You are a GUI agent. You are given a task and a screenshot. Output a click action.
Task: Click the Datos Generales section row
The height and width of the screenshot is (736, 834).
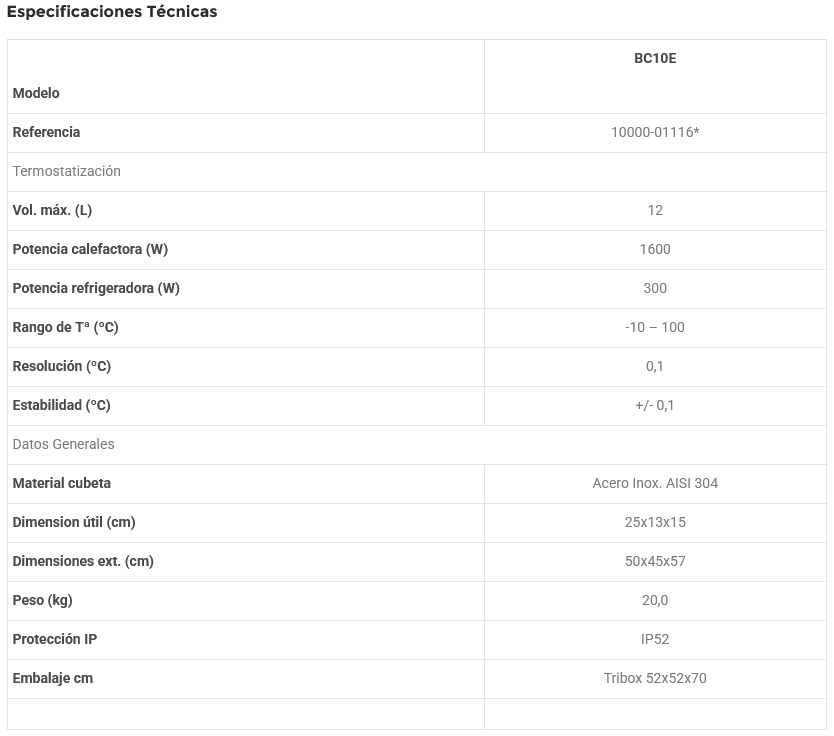(x=63, y=444)
